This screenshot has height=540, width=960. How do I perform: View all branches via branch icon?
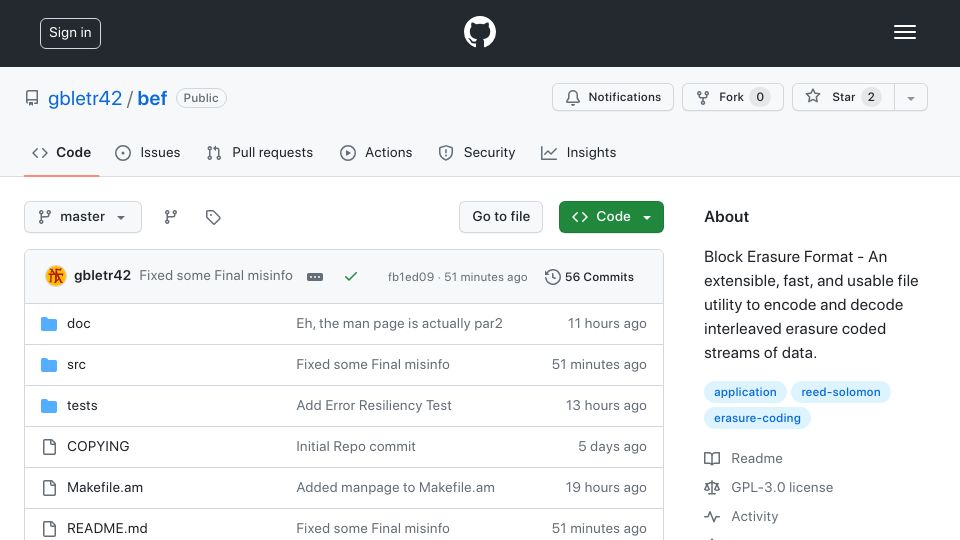171,217
